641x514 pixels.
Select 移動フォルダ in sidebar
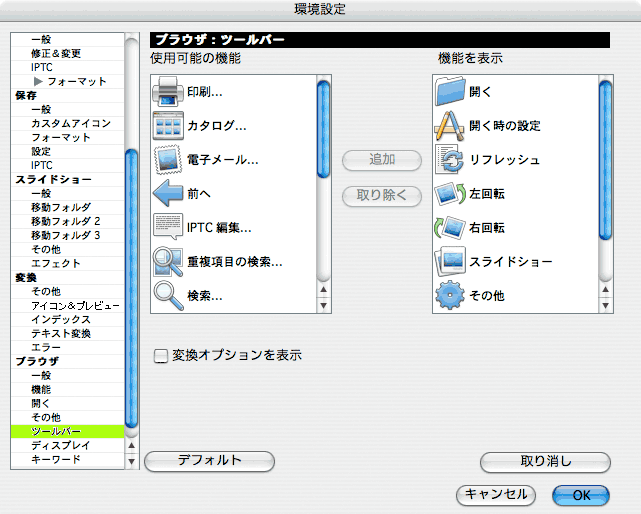67,207
